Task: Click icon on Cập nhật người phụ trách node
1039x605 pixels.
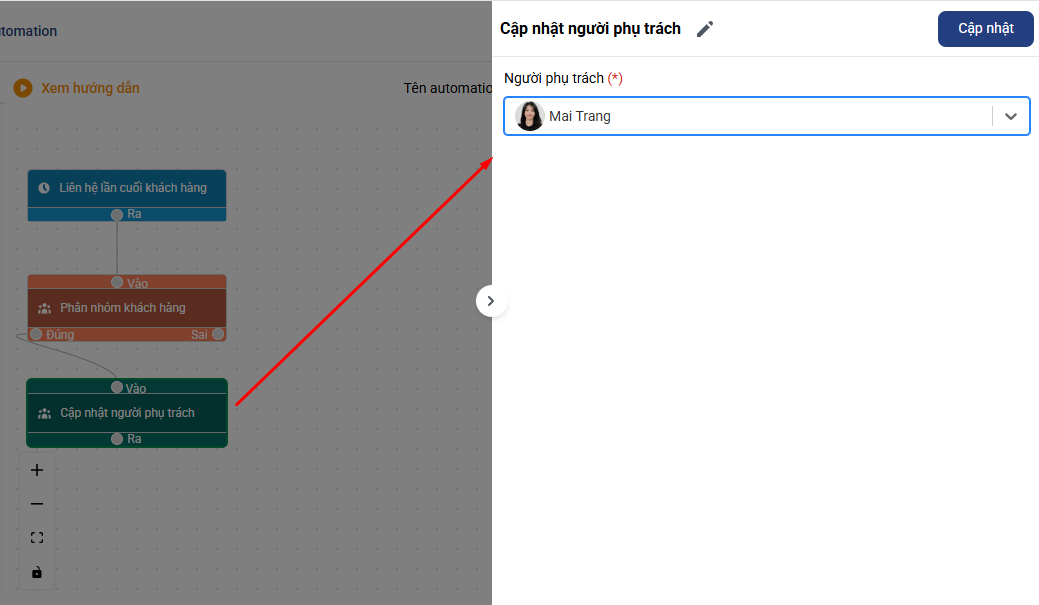Action: tap(44, 413)
